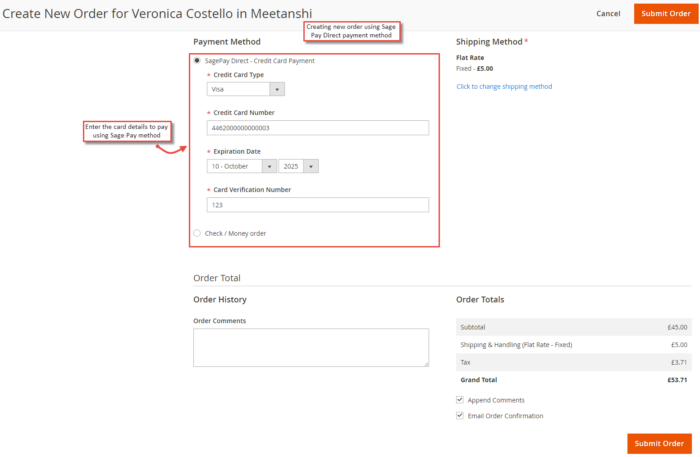Cancel the new order
The image size is (700, 457).
pos(608,13)
